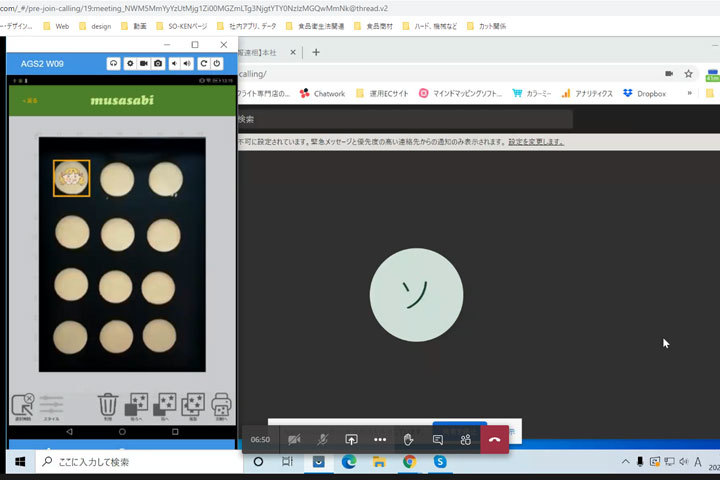
Task: Open more actions ellipsis in call bar
Action: [x=380, y=440]
